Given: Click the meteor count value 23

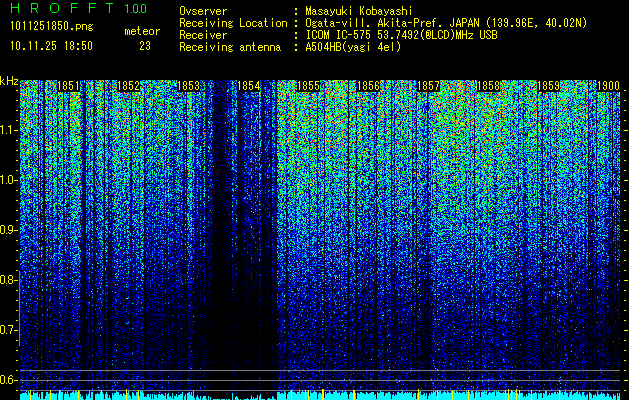Looking at the screenshot, I should click(x=145, y=46).
